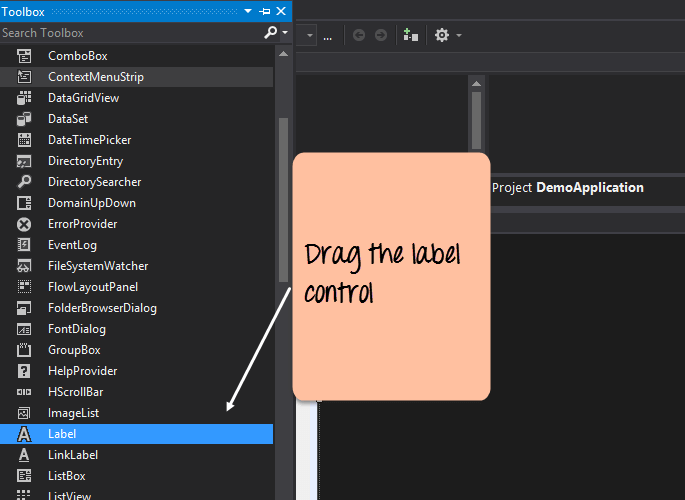Select the FolderBrowserDialog icon
The image size is (685, 500).
click(x=25, y=308)
